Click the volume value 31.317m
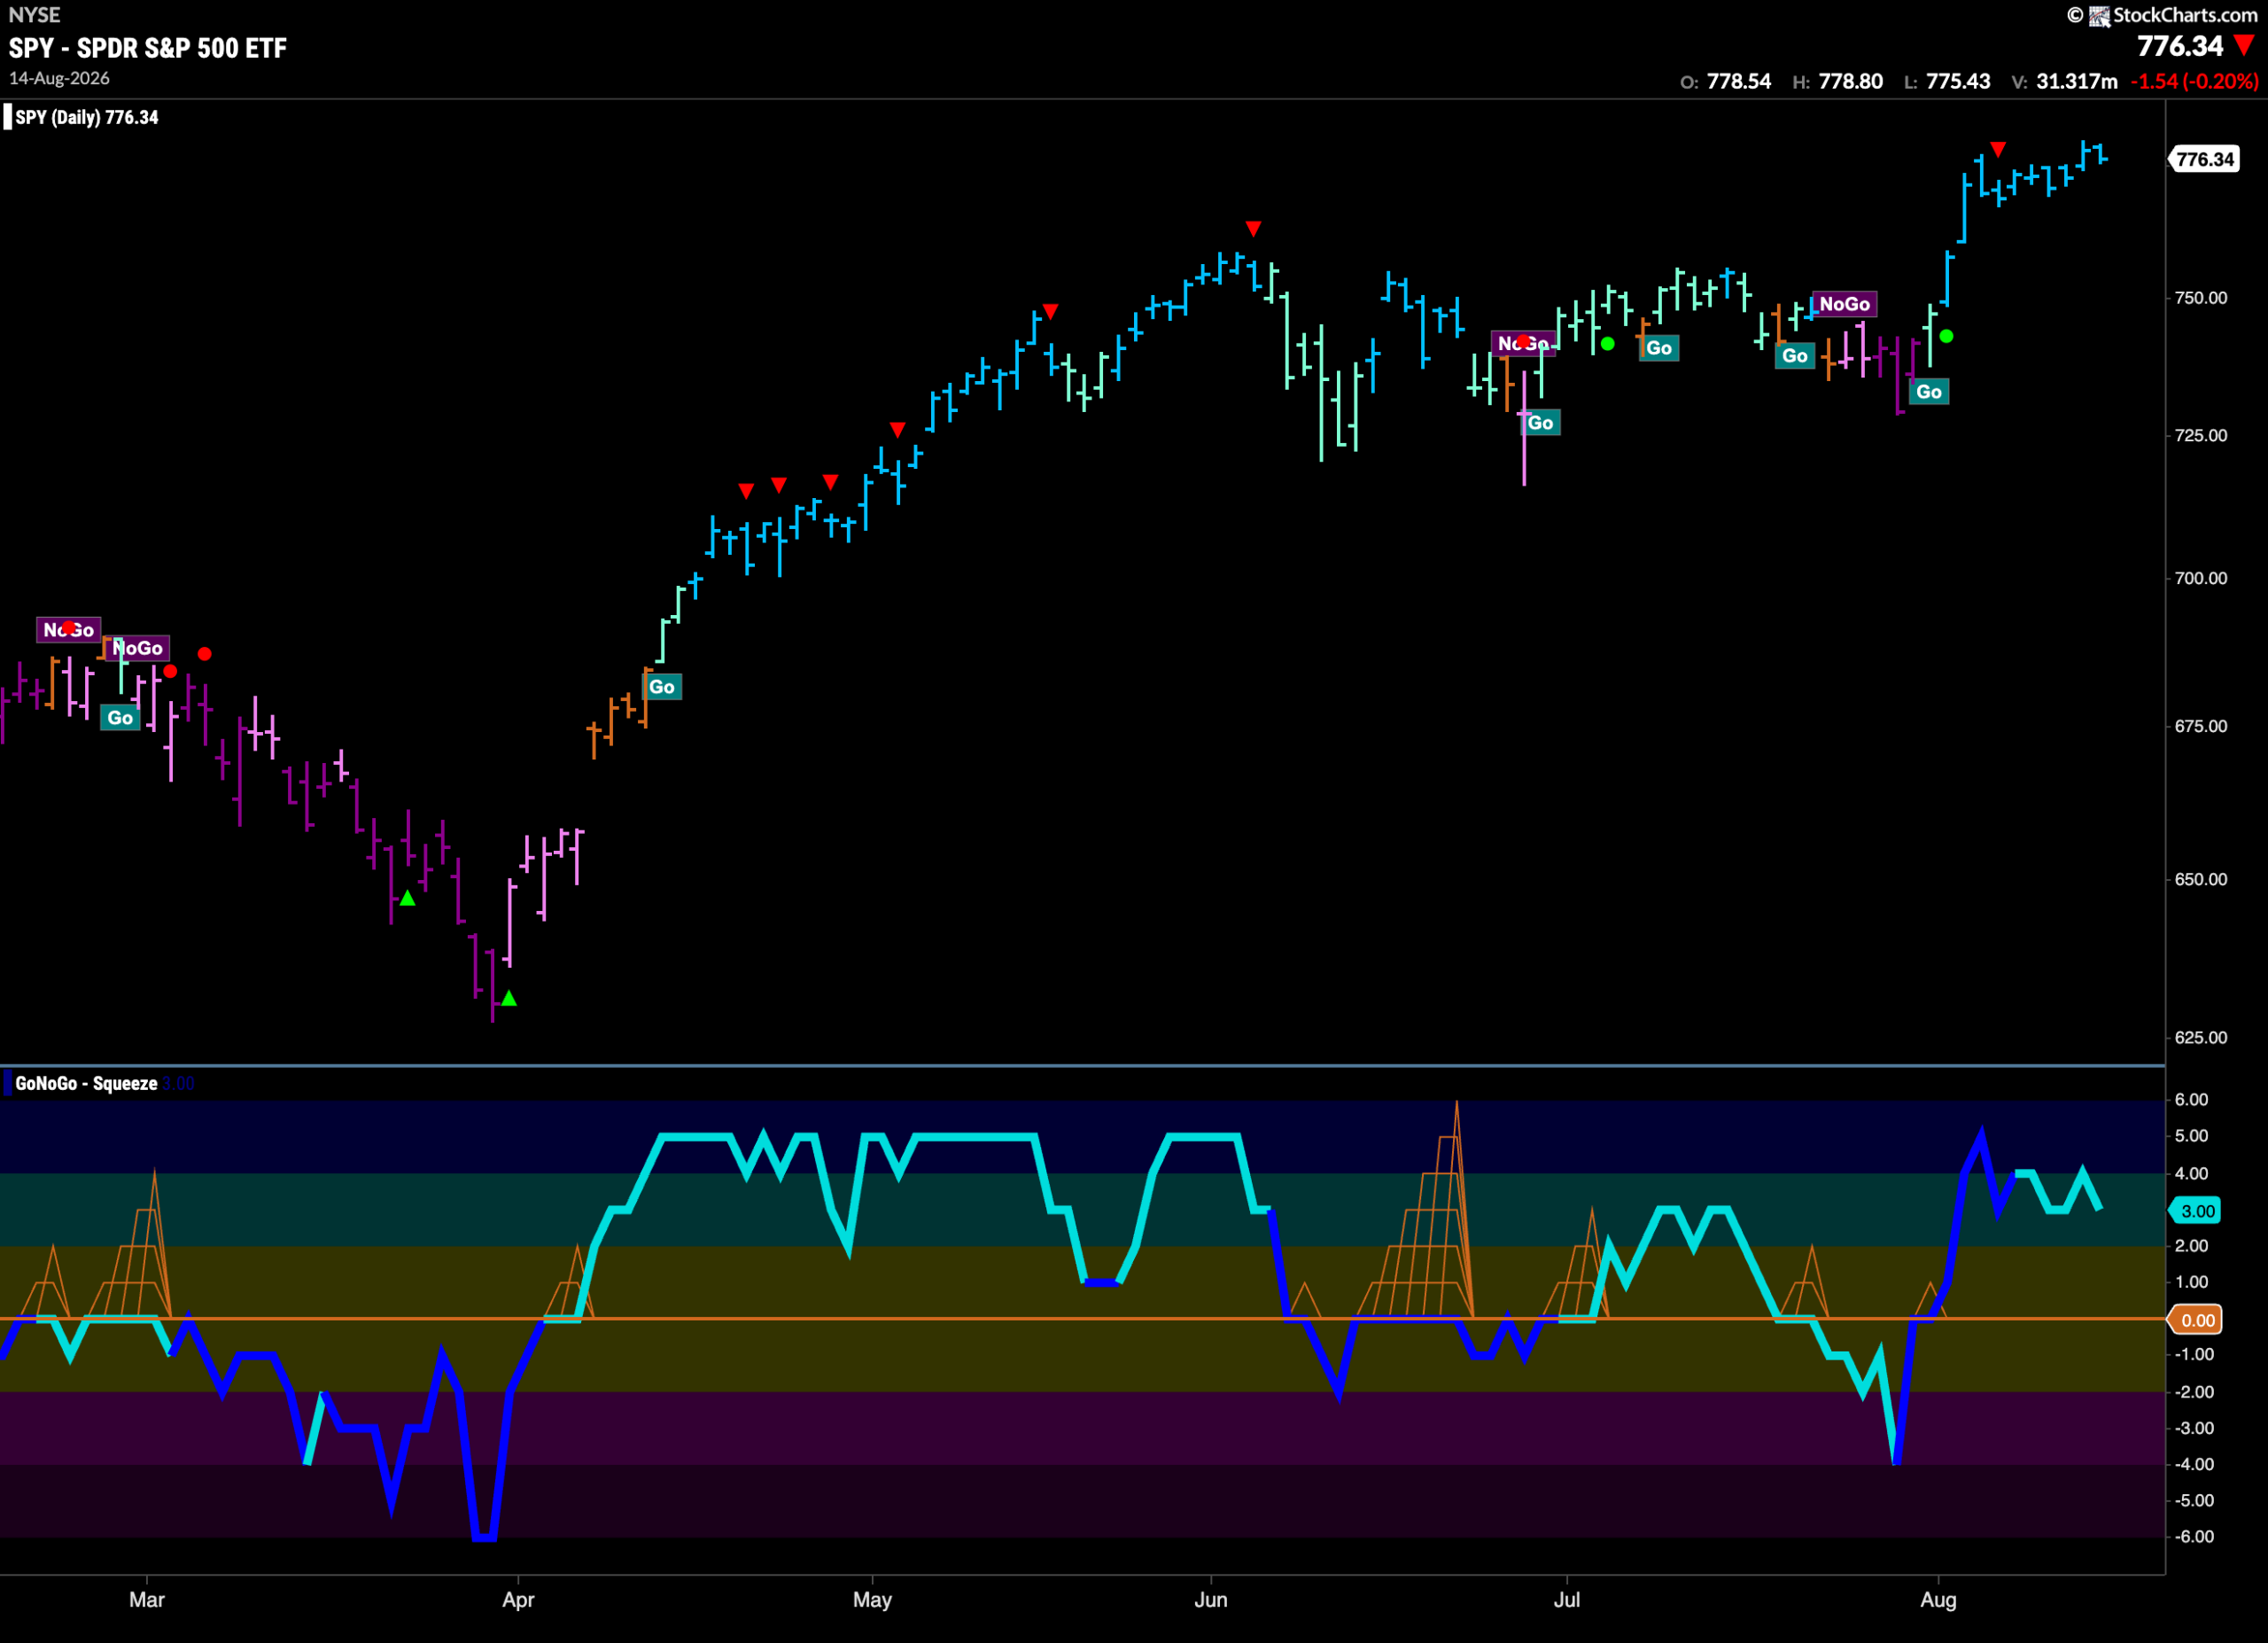Viewport: 2268px width, 1643px height. point(2077,81)
